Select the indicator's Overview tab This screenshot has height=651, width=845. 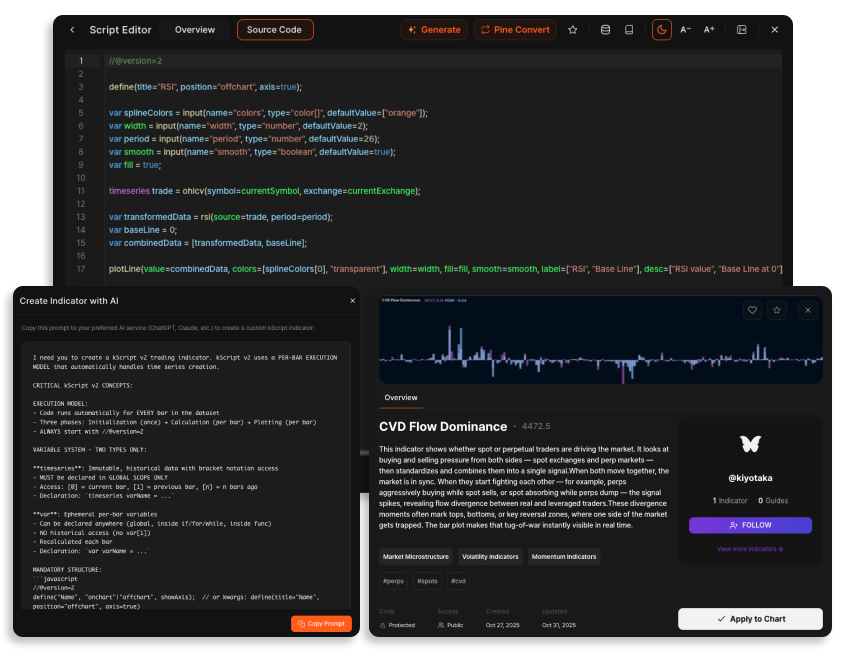[401, 397]
